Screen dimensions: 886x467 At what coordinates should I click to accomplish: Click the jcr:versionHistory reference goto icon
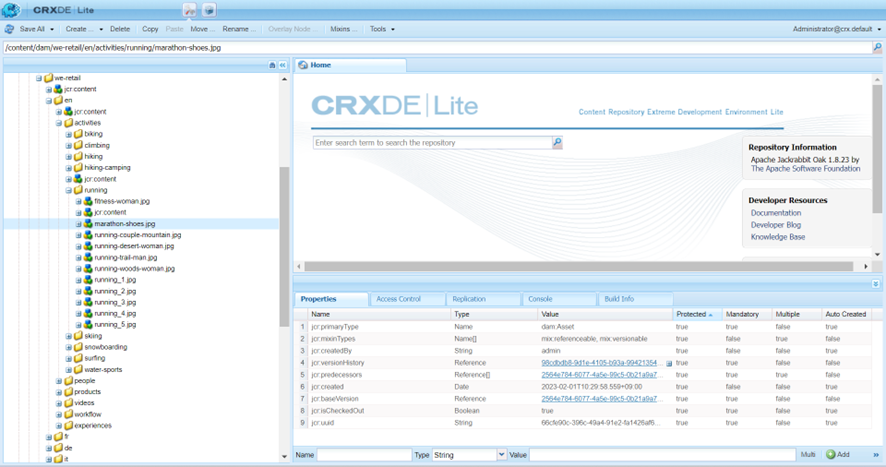669,364
